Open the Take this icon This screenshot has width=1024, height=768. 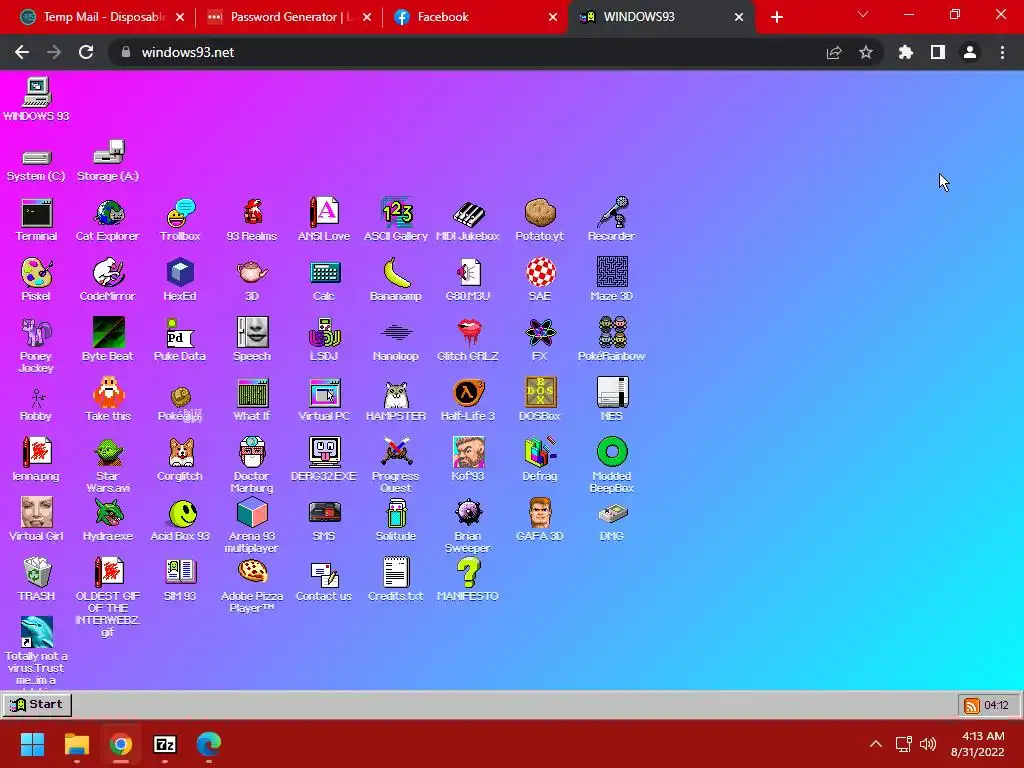point(108,400)
